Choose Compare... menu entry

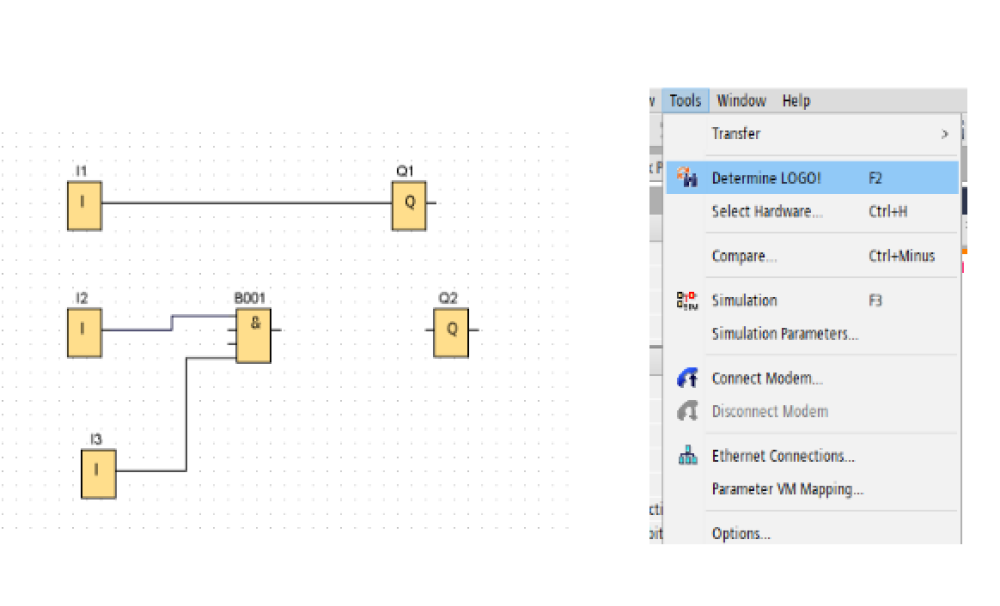tap(812, 256)
